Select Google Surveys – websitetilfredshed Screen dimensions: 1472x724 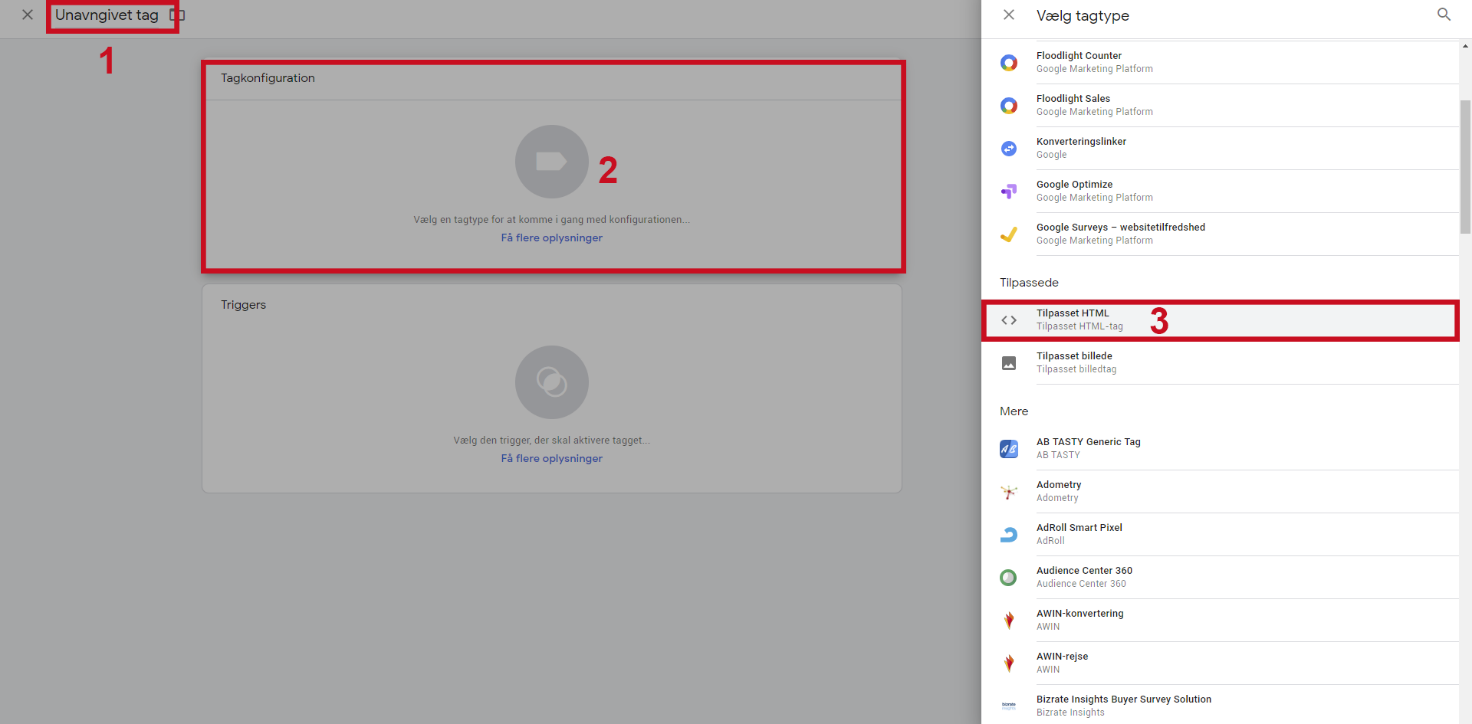tap(1120, 233)
